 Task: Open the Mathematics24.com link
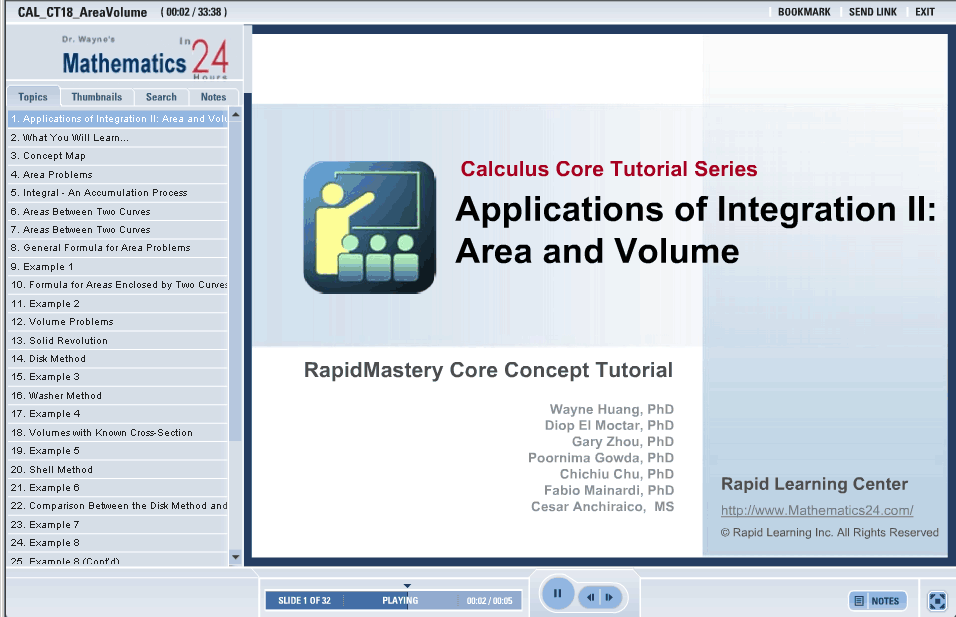coord(817,510)
